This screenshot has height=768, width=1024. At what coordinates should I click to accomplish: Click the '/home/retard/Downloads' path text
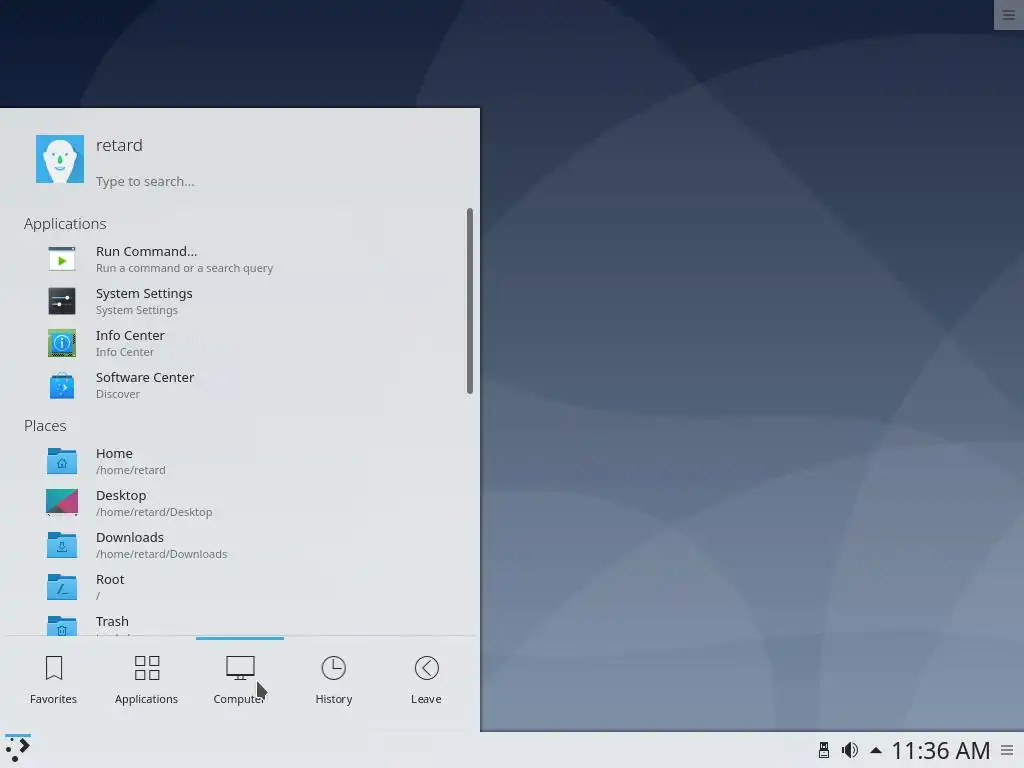[x=161, y=554]
